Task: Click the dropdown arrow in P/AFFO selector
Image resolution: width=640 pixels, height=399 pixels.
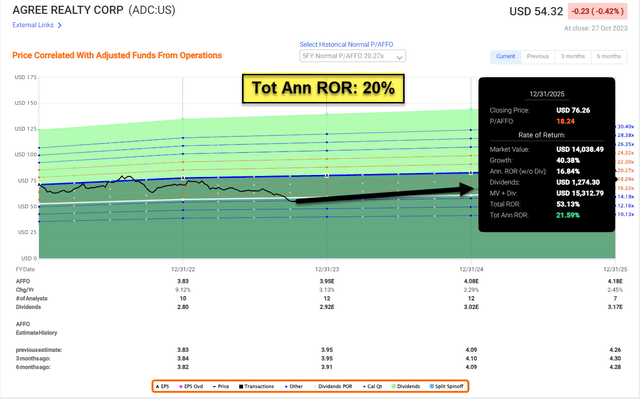Action: pos(400,58)
